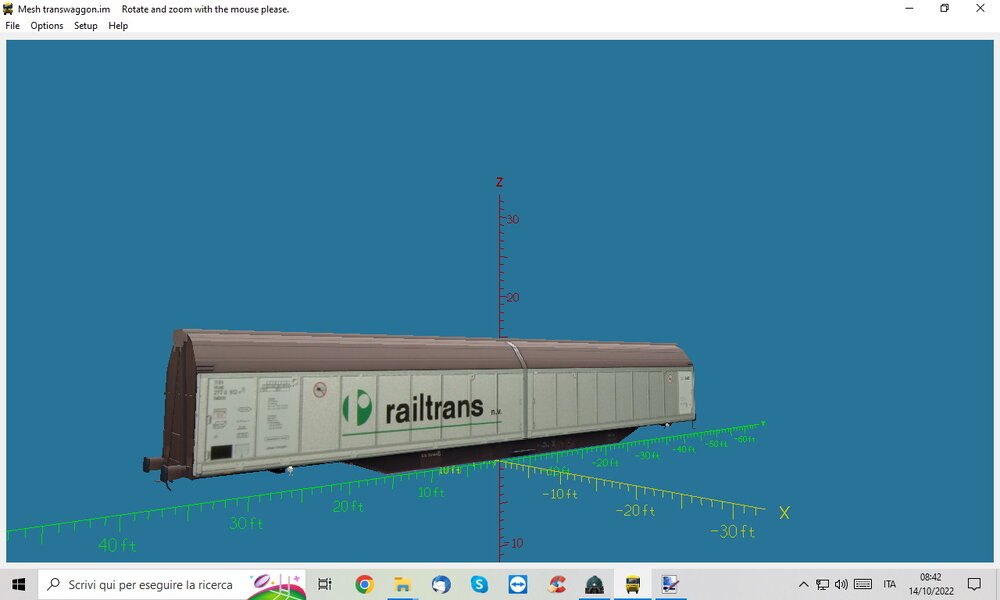
Task: Launch Google Chrome from taskbar
Action: [364, 584]
